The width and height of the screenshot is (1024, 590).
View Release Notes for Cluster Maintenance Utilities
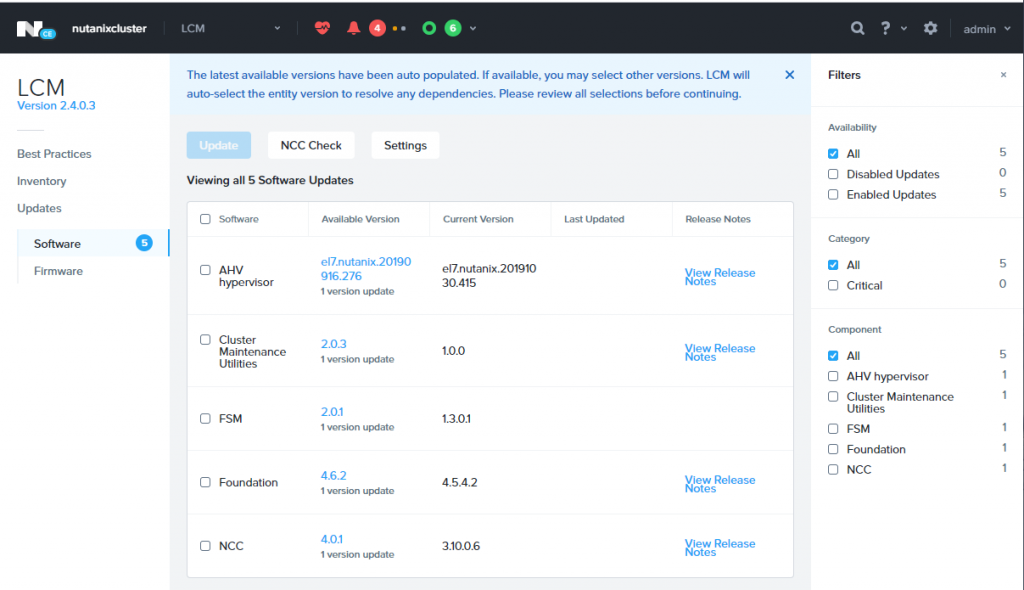[x=720, y=352]
